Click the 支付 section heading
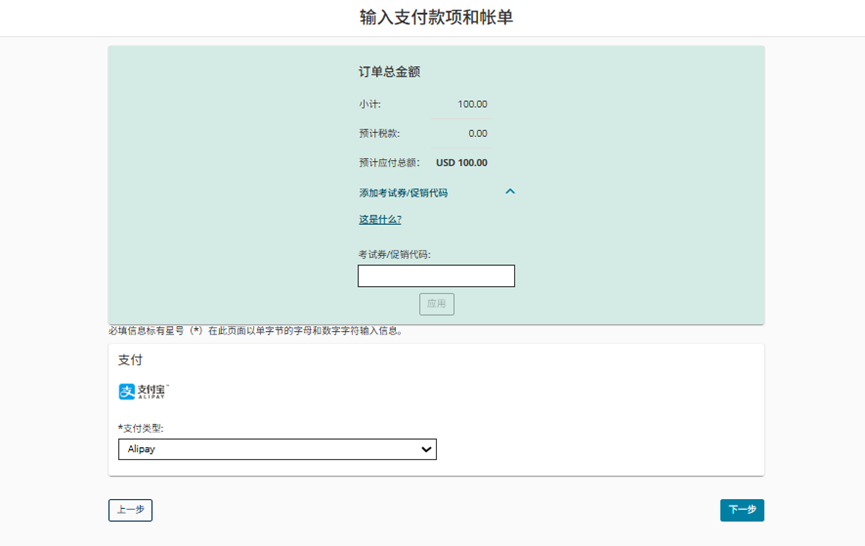The width and height of the screenshot is (865, 546). click(130, 360)
